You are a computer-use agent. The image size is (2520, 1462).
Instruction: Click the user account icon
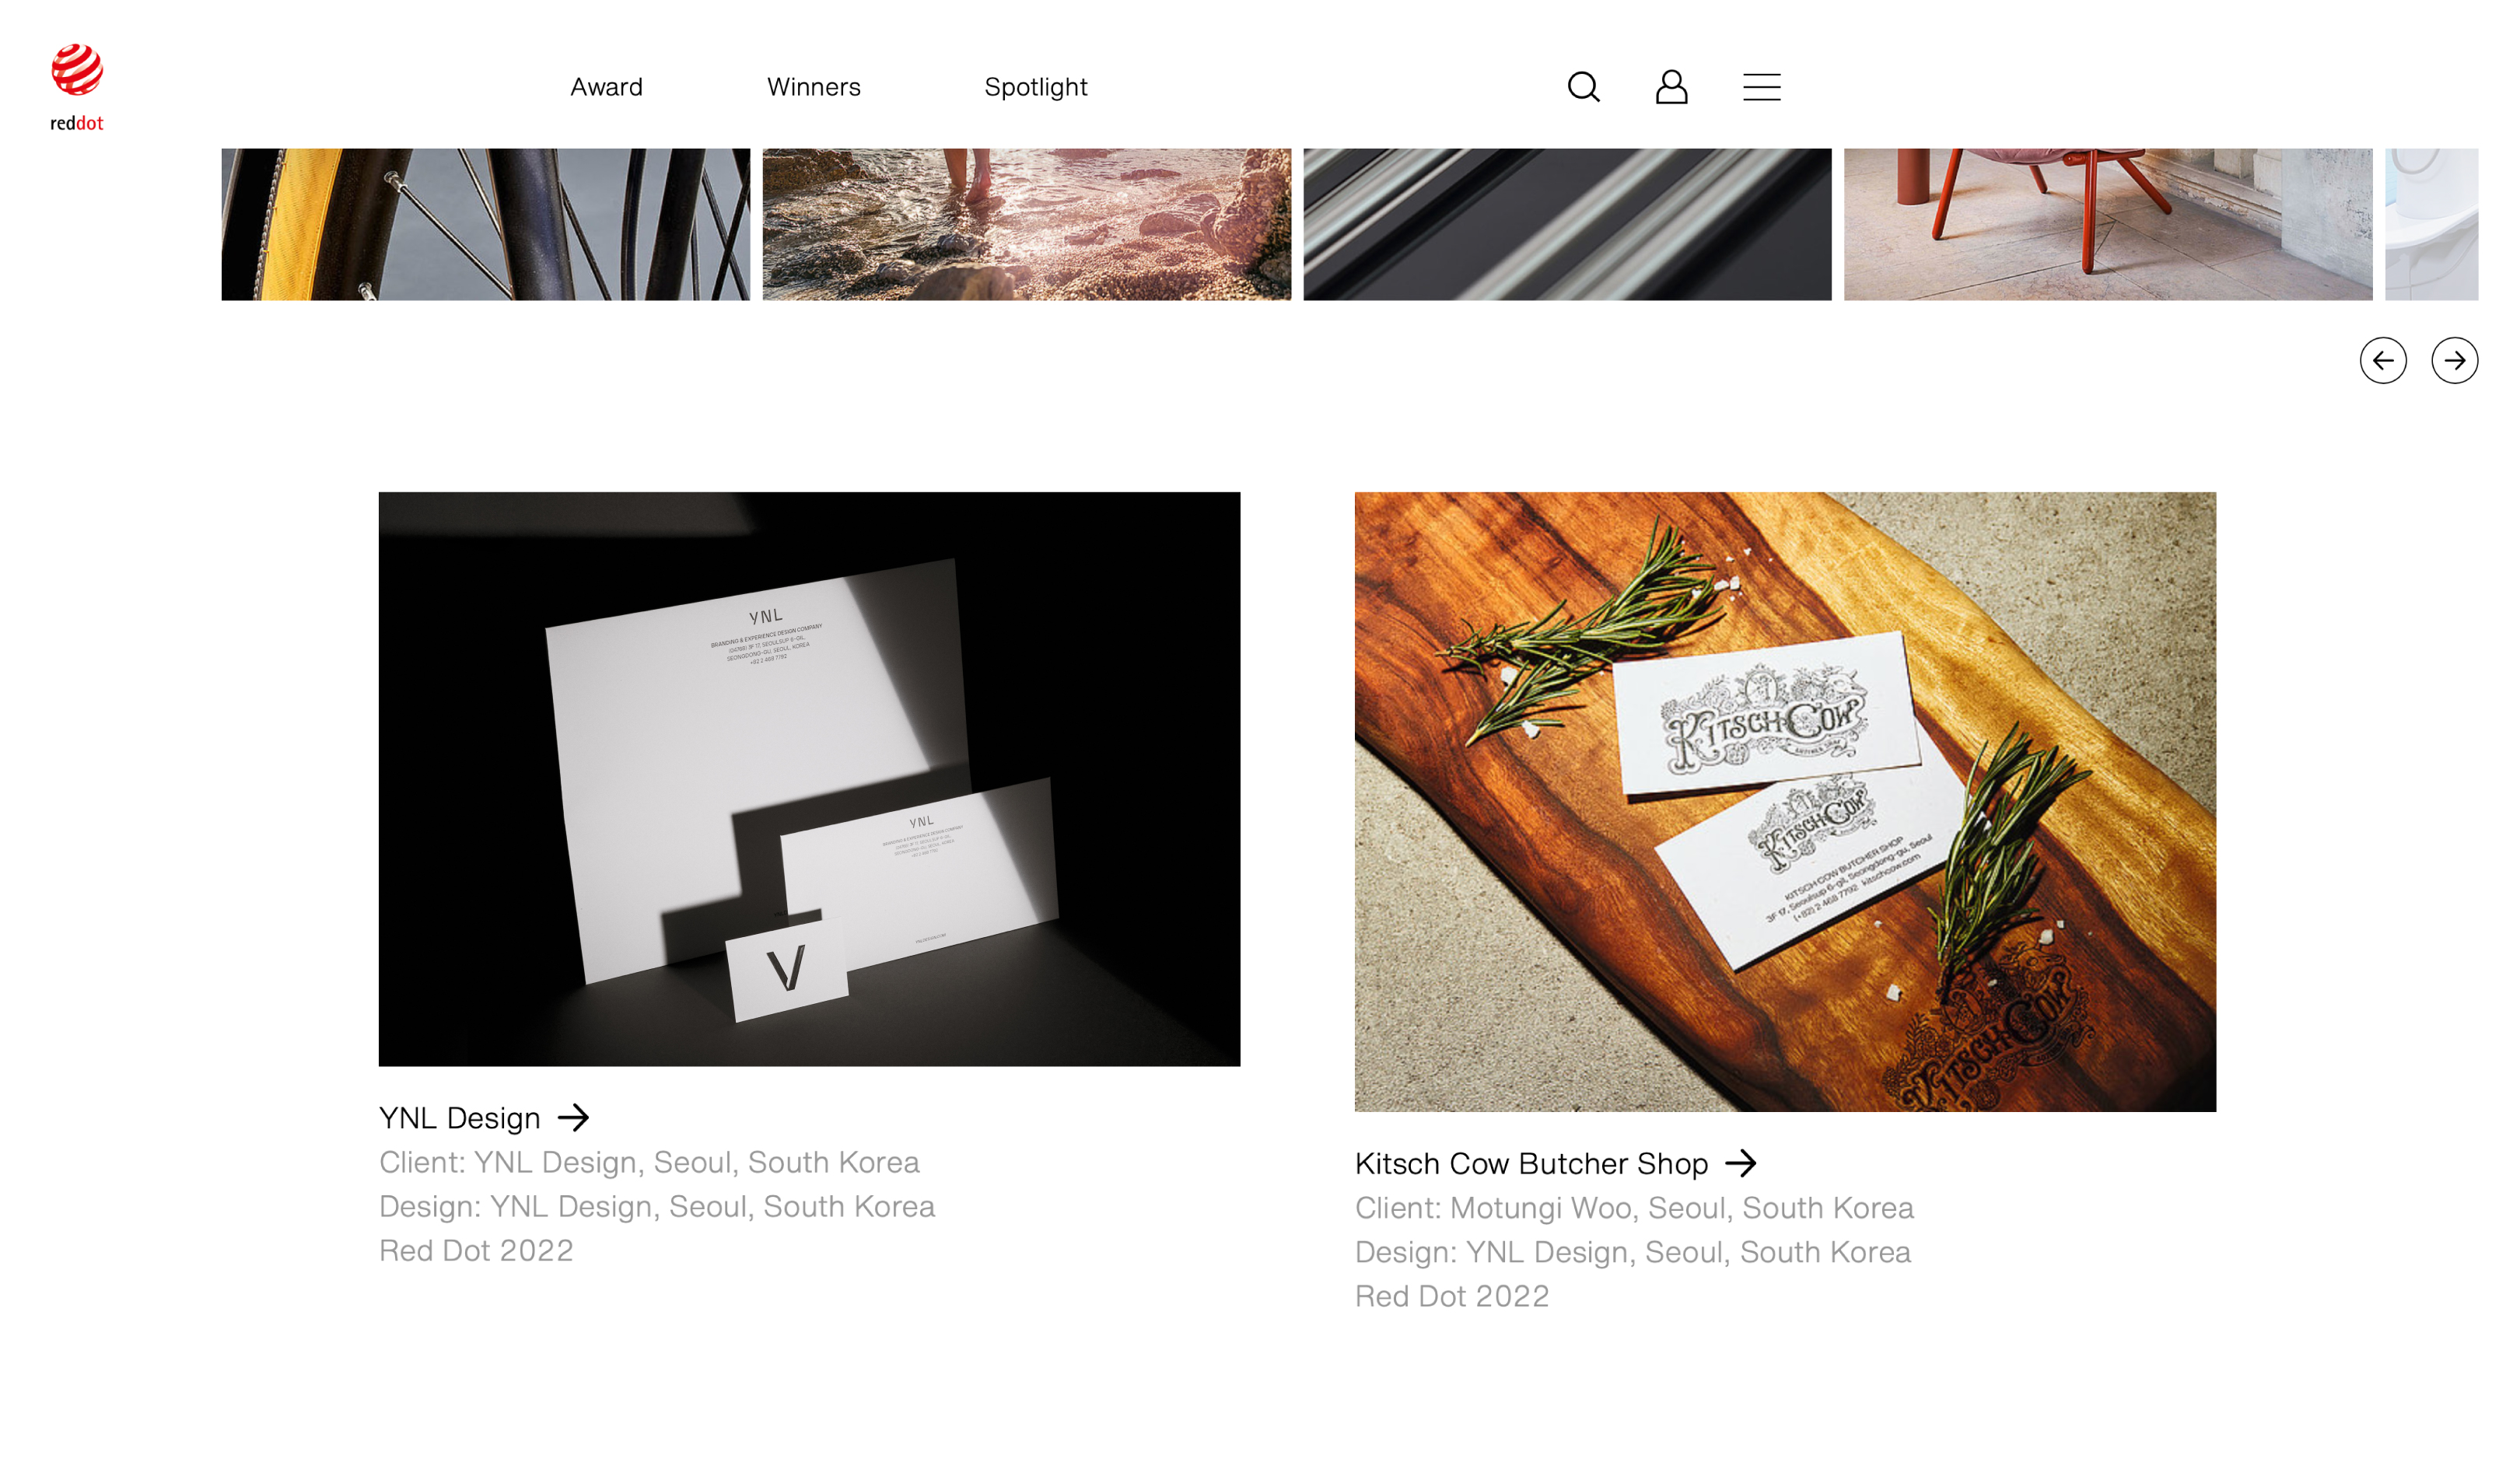1671,87
